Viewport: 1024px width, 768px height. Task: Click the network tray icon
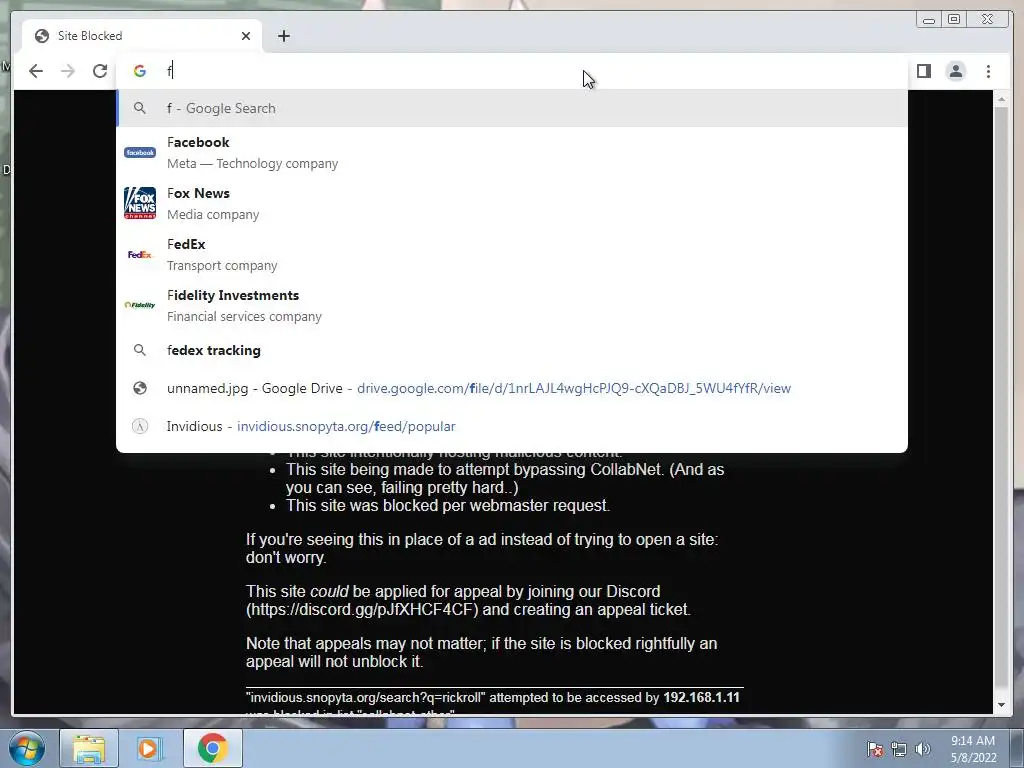899,749
